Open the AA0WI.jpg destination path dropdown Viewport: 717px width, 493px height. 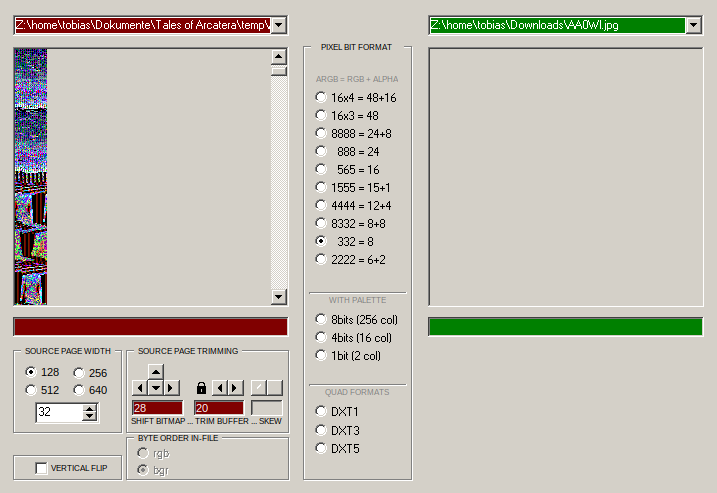point(694,25)
